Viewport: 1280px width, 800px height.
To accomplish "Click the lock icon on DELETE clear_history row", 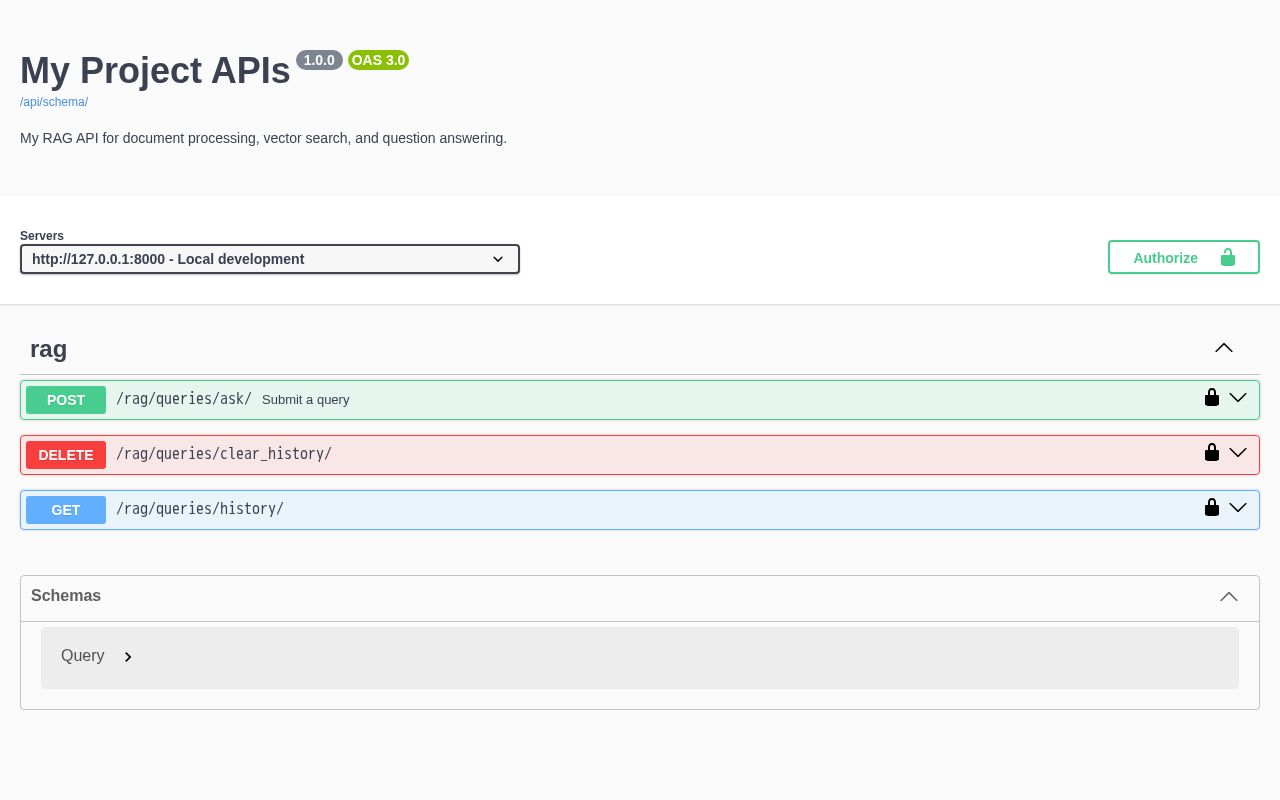I will click(x=1212, y=452).
